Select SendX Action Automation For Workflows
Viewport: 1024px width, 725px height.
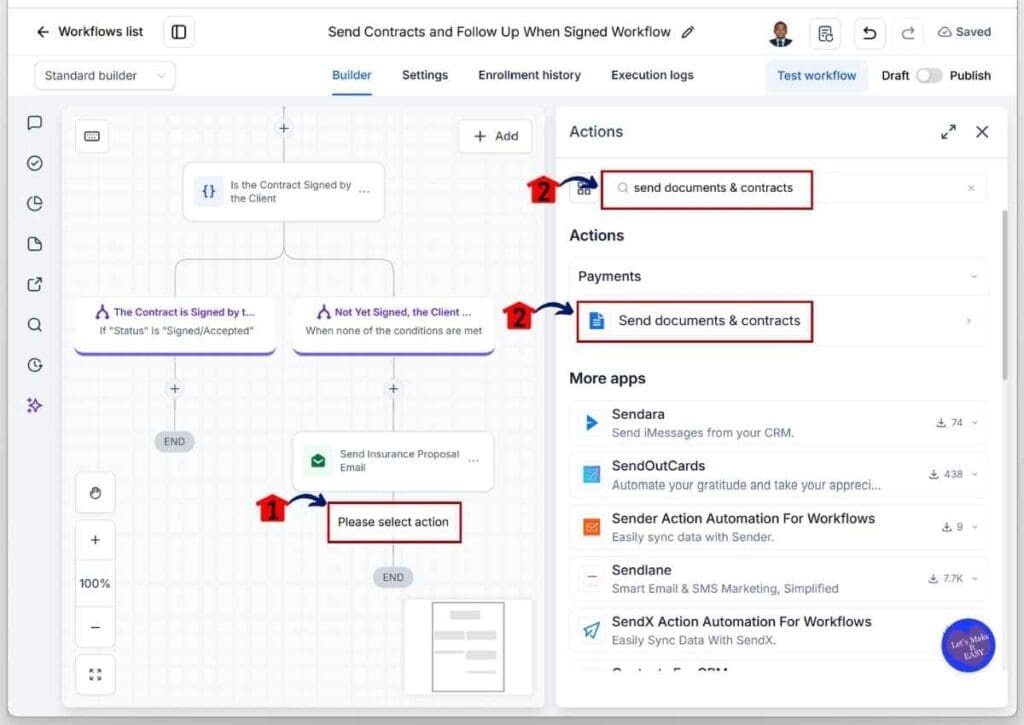(x=778, y=630)
